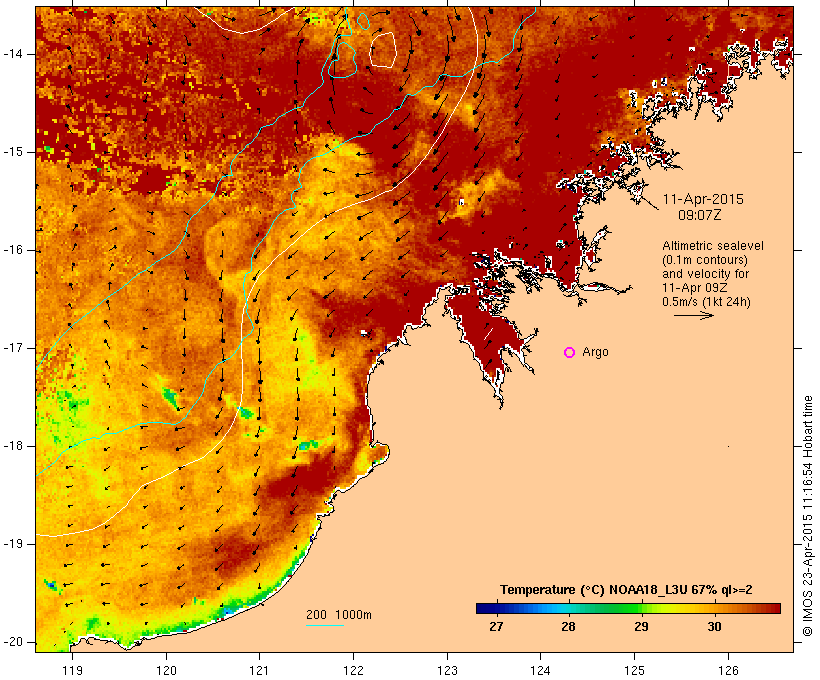Click the 'Argo' legend label

click(596, 353)
